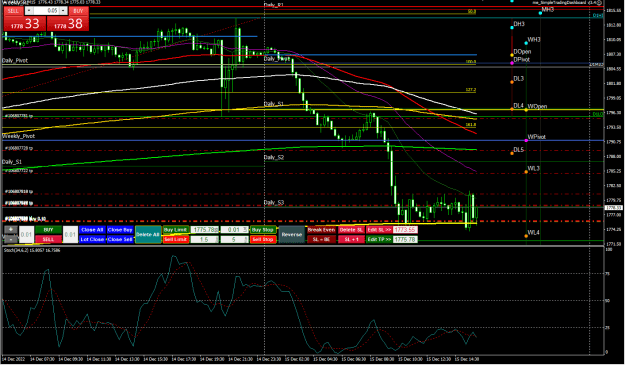Click the 0.01 lot field left of BUY
The image size is (625, 365).
(26, 235)
